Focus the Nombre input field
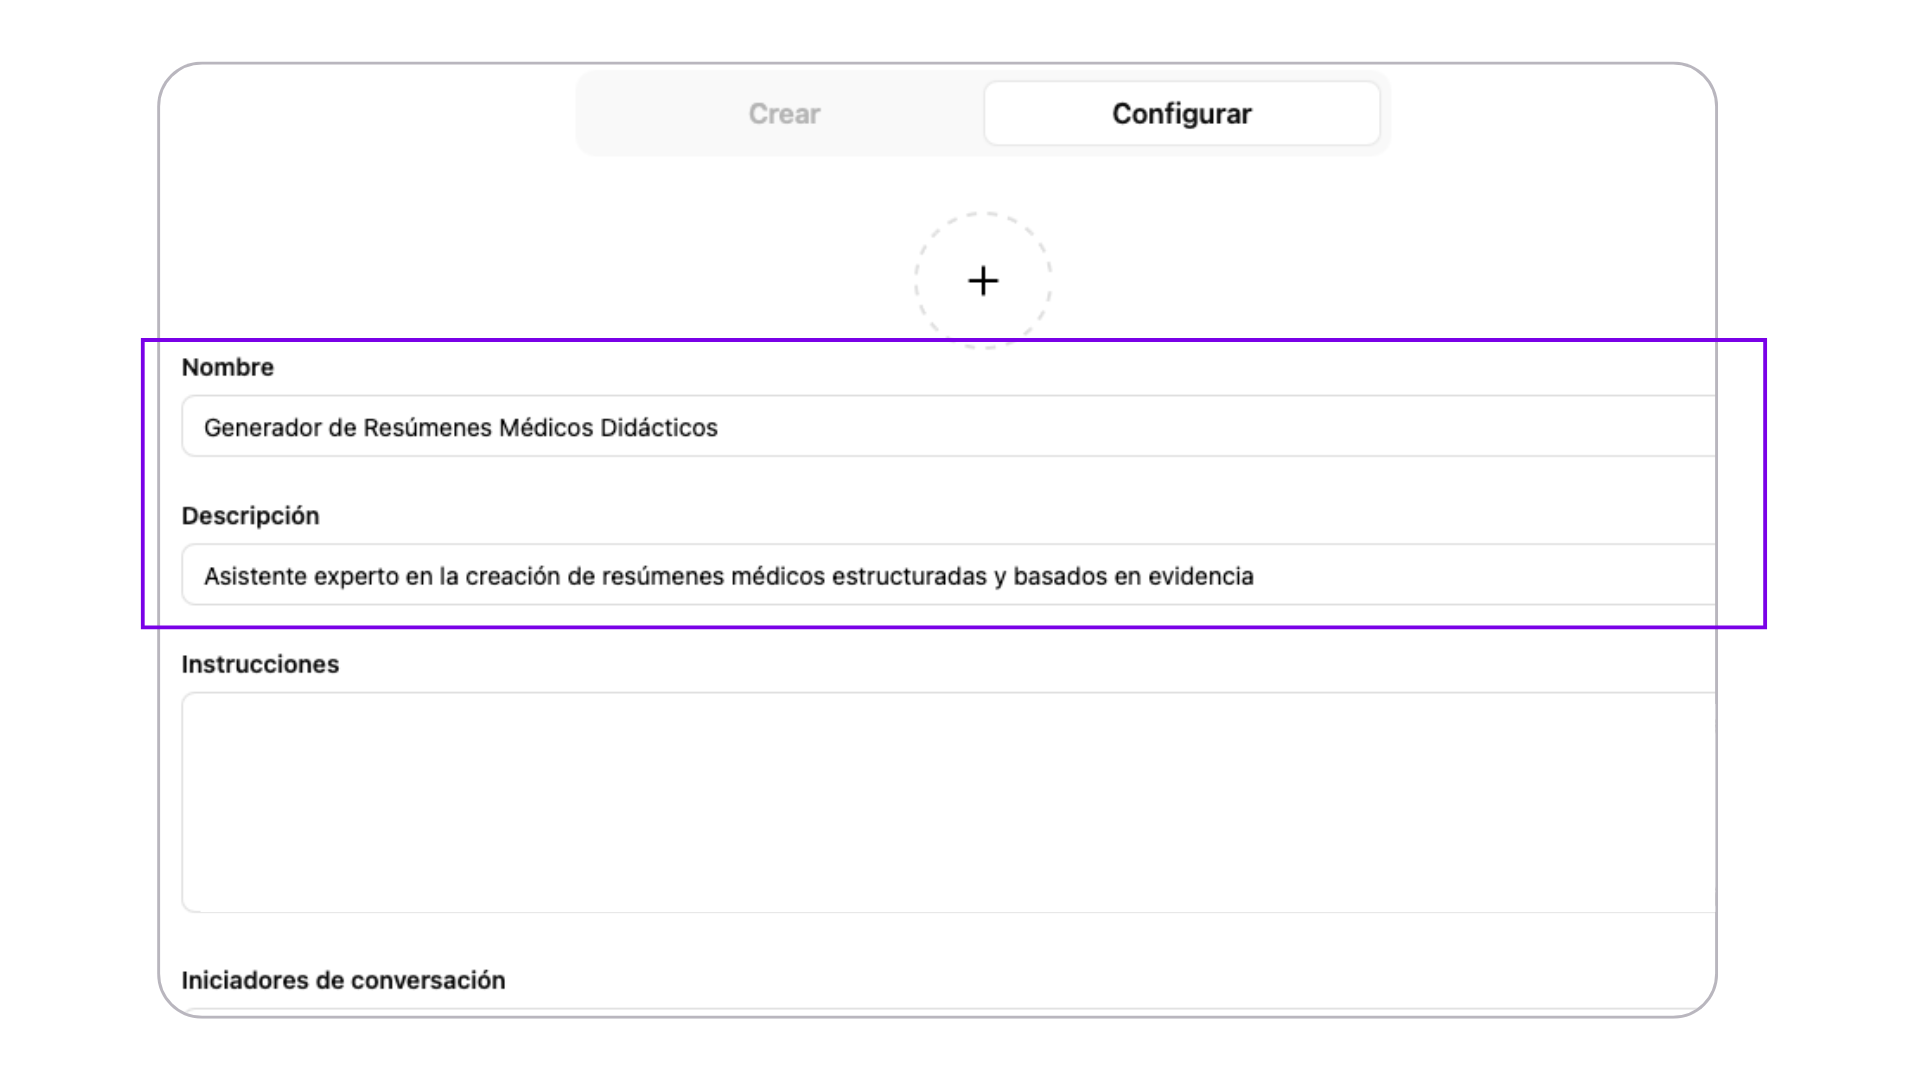Viewport: 1920px width, 1080px height. (948, 427)
